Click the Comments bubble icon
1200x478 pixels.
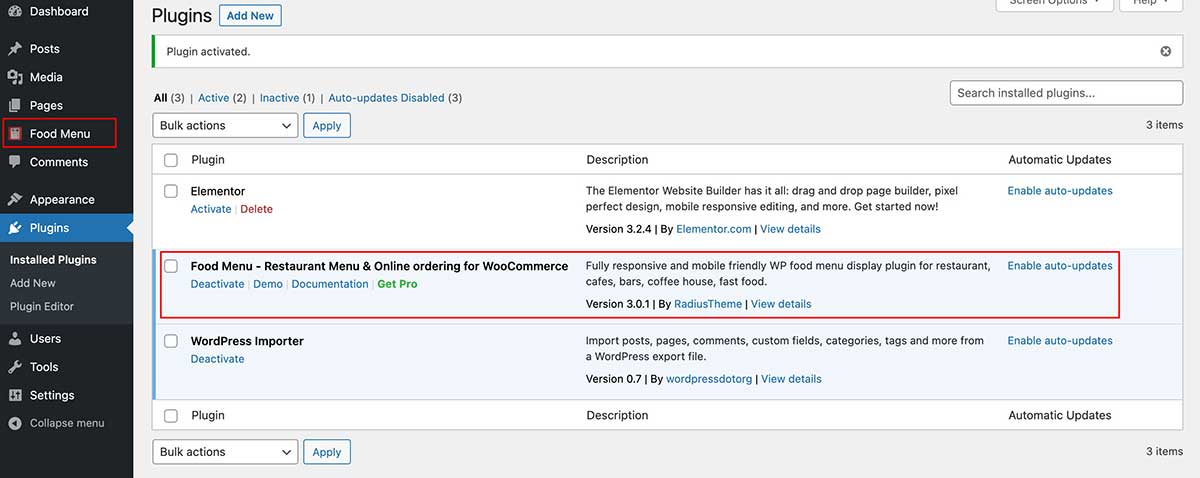(15, 162)
